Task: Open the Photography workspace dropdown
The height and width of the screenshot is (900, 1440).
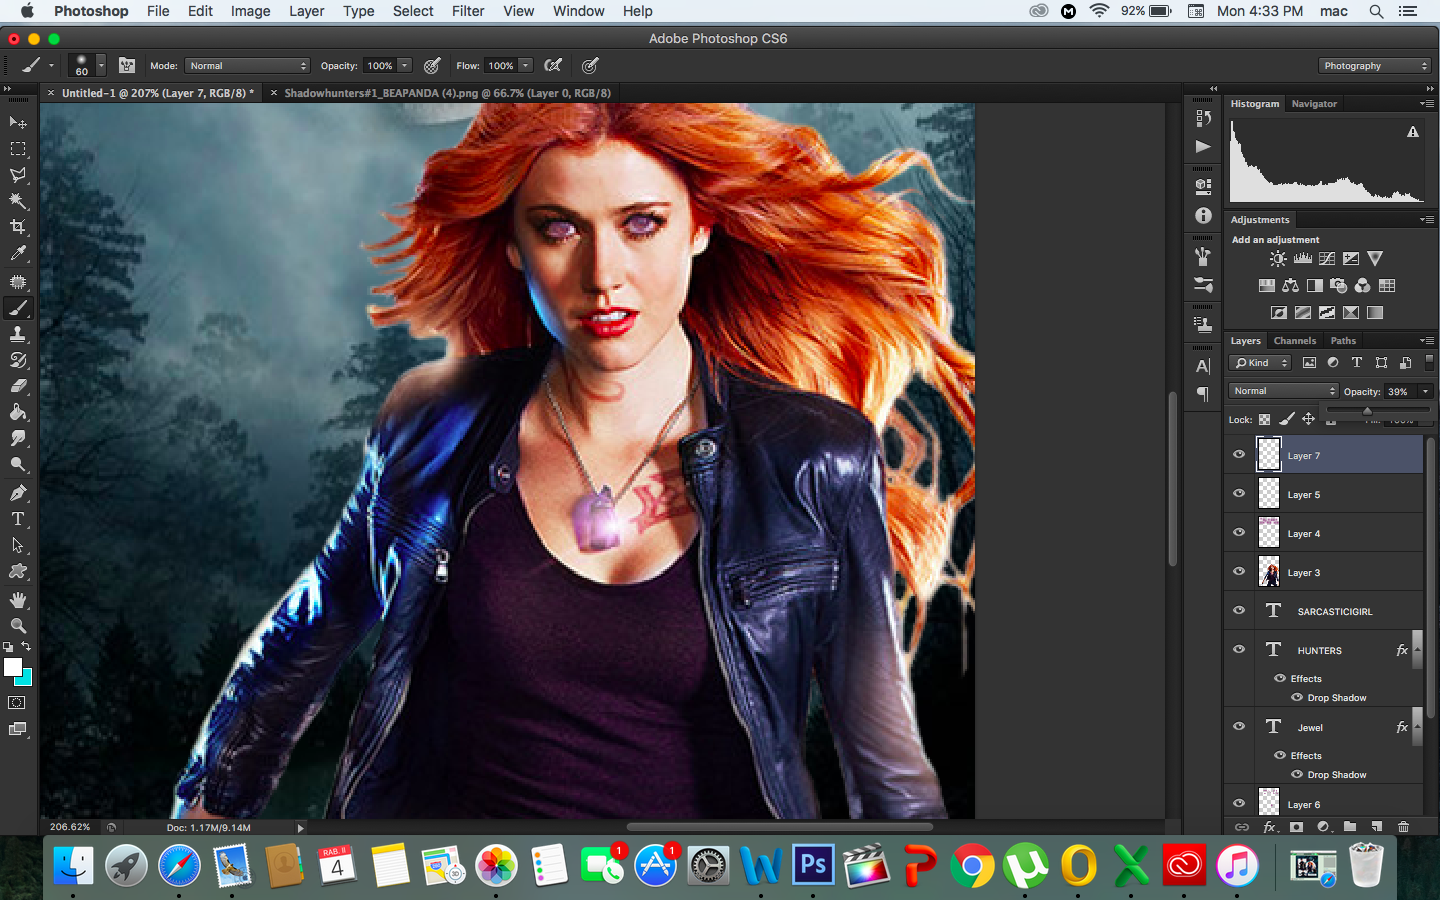Action: point(1375,65)
